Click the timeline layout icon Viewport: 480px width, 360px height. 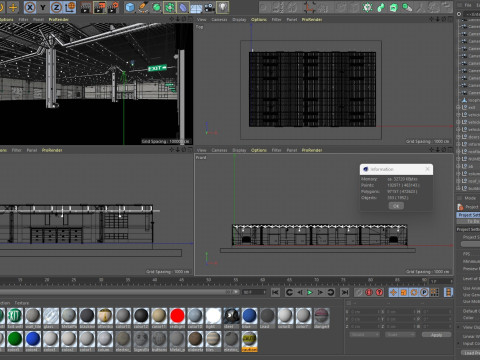448,292
